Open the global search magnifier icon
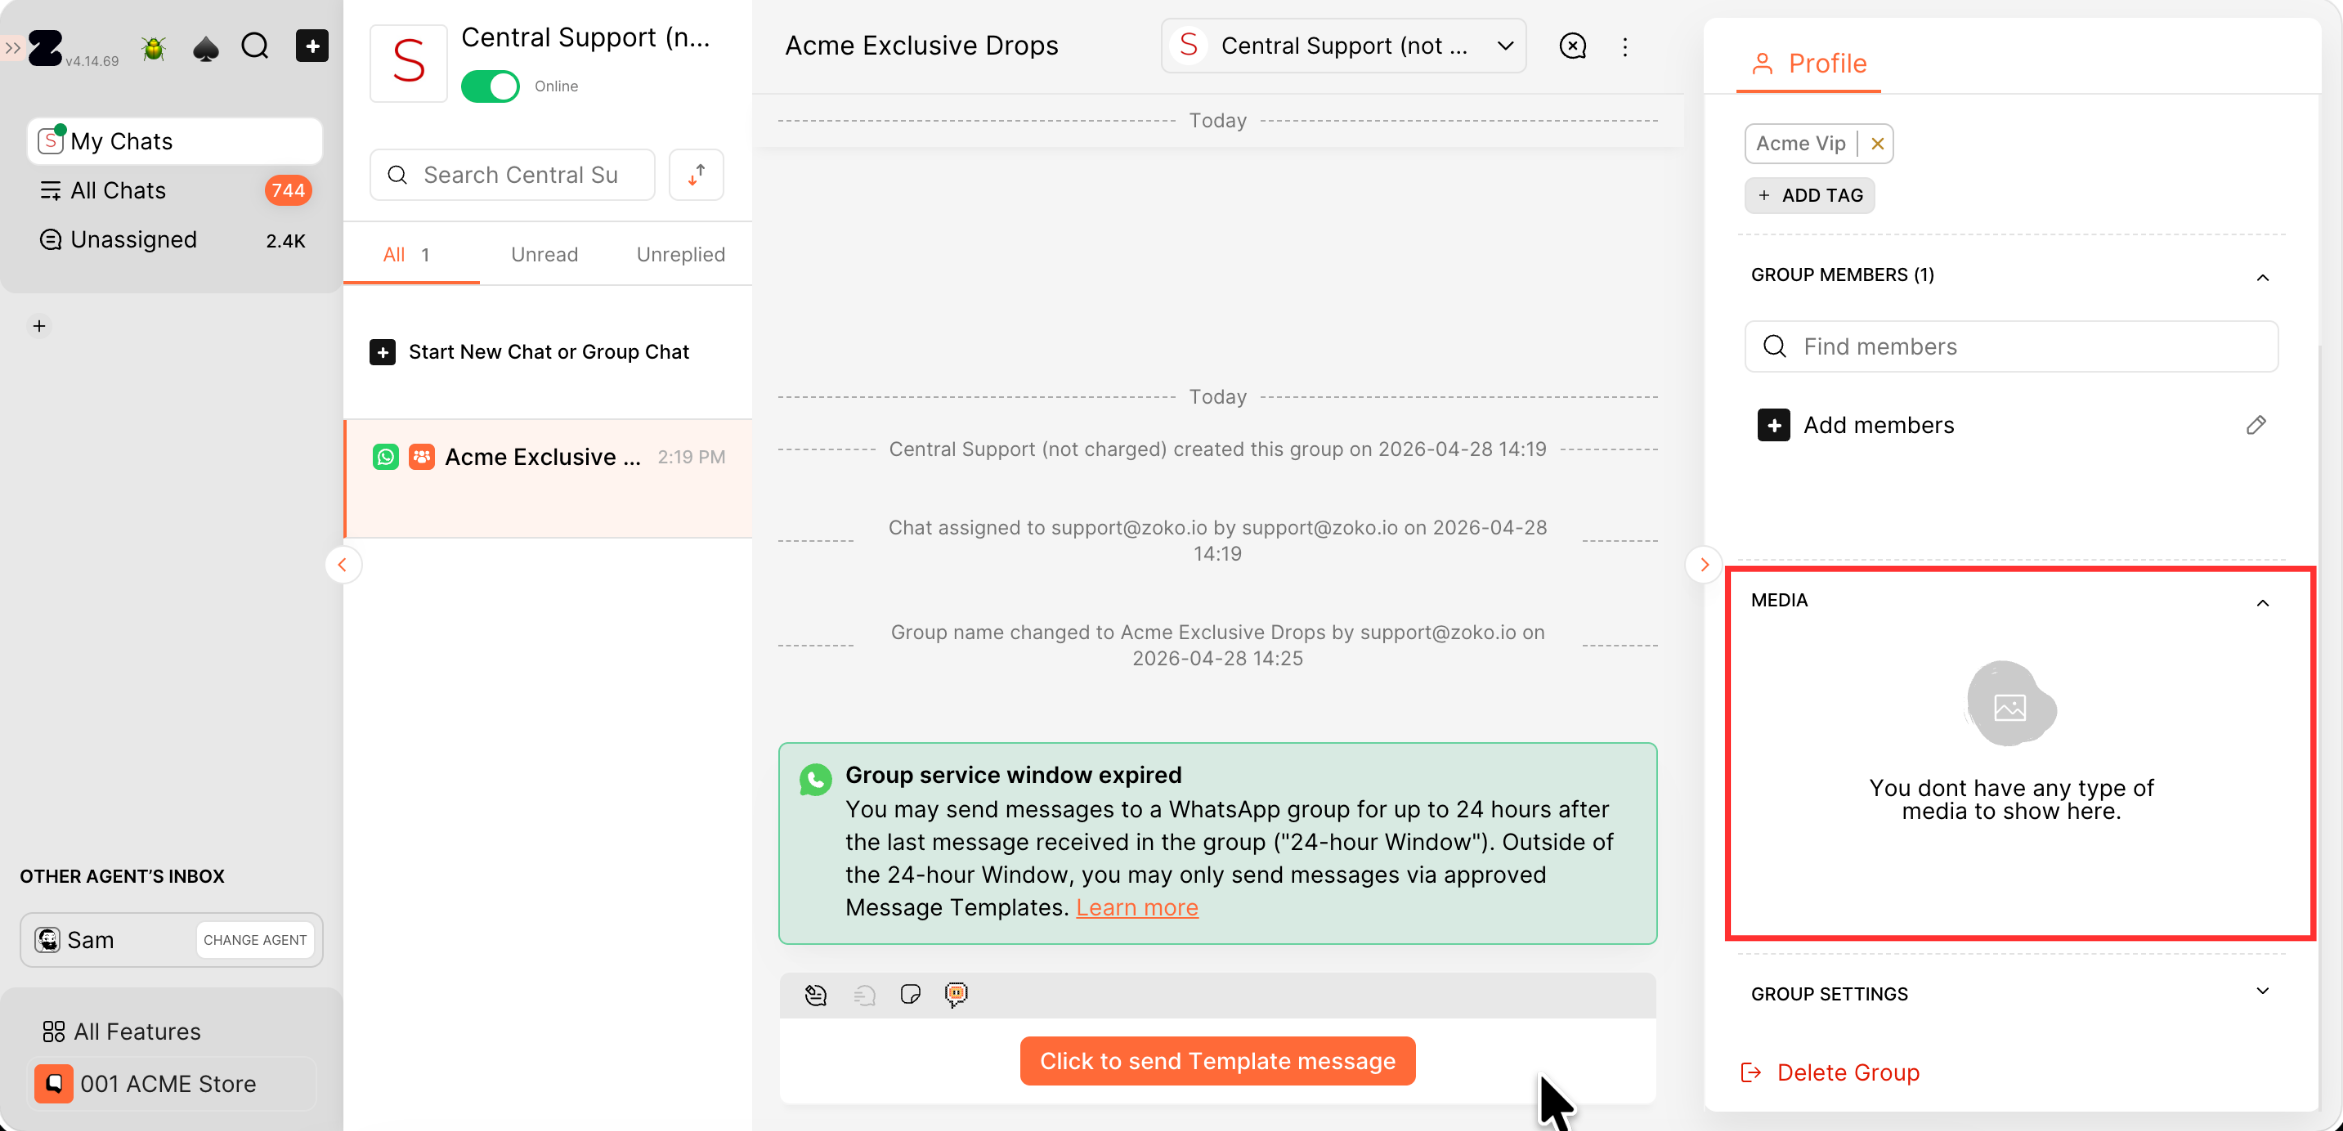This screenshot has height=1131, width=2343. (255, 47)
